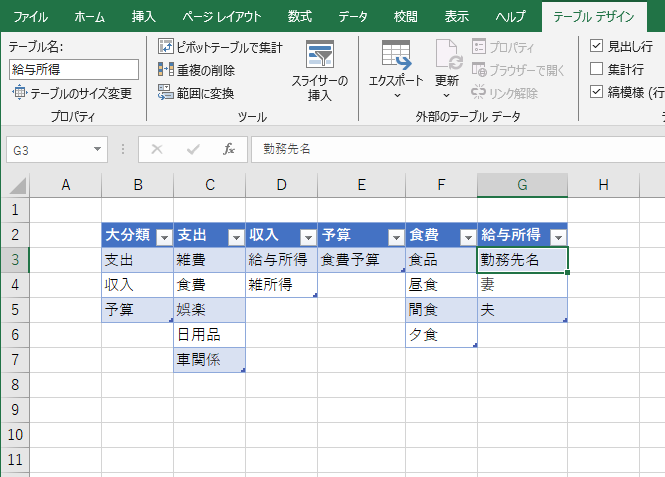Click テーブルのサイズ変更 icon
Screen dimensions: 665x477
pyautogui.click(x=20, y=92)
